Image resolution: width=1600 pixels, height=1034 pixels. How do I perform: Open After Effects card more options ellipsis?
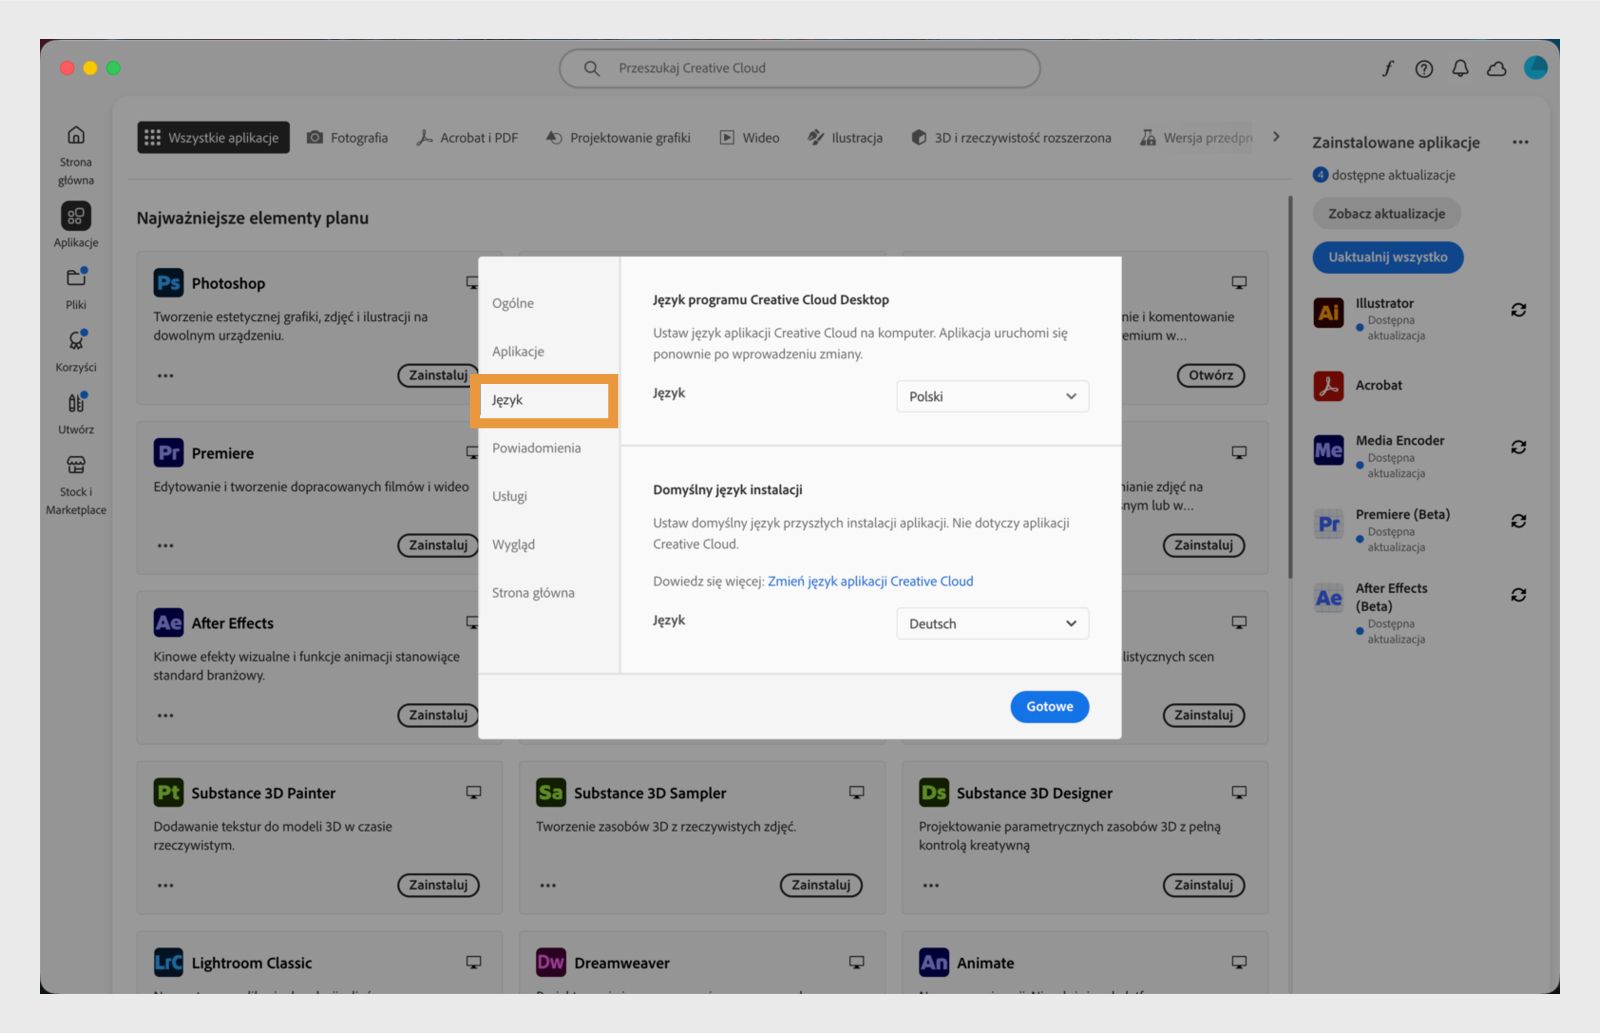166,716
